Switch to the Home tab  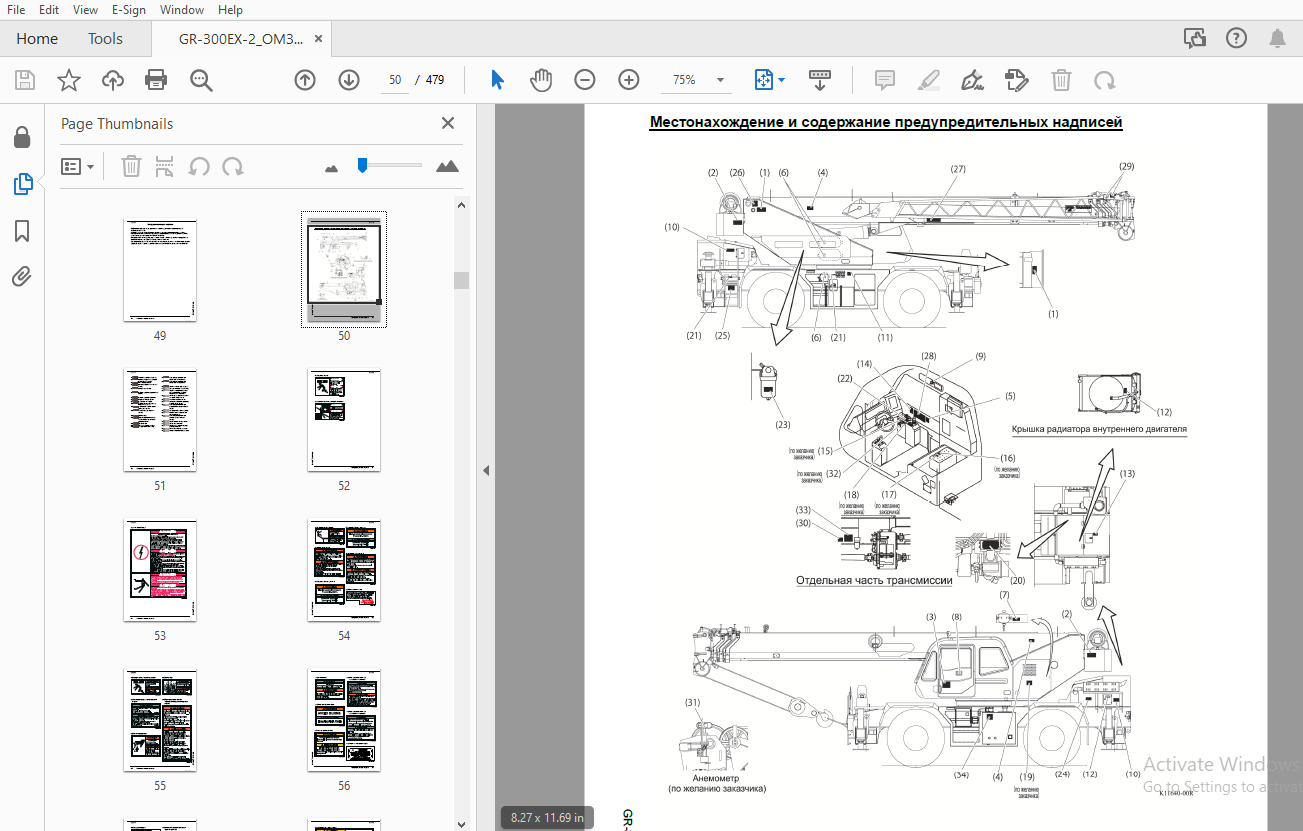click(37, 39)
